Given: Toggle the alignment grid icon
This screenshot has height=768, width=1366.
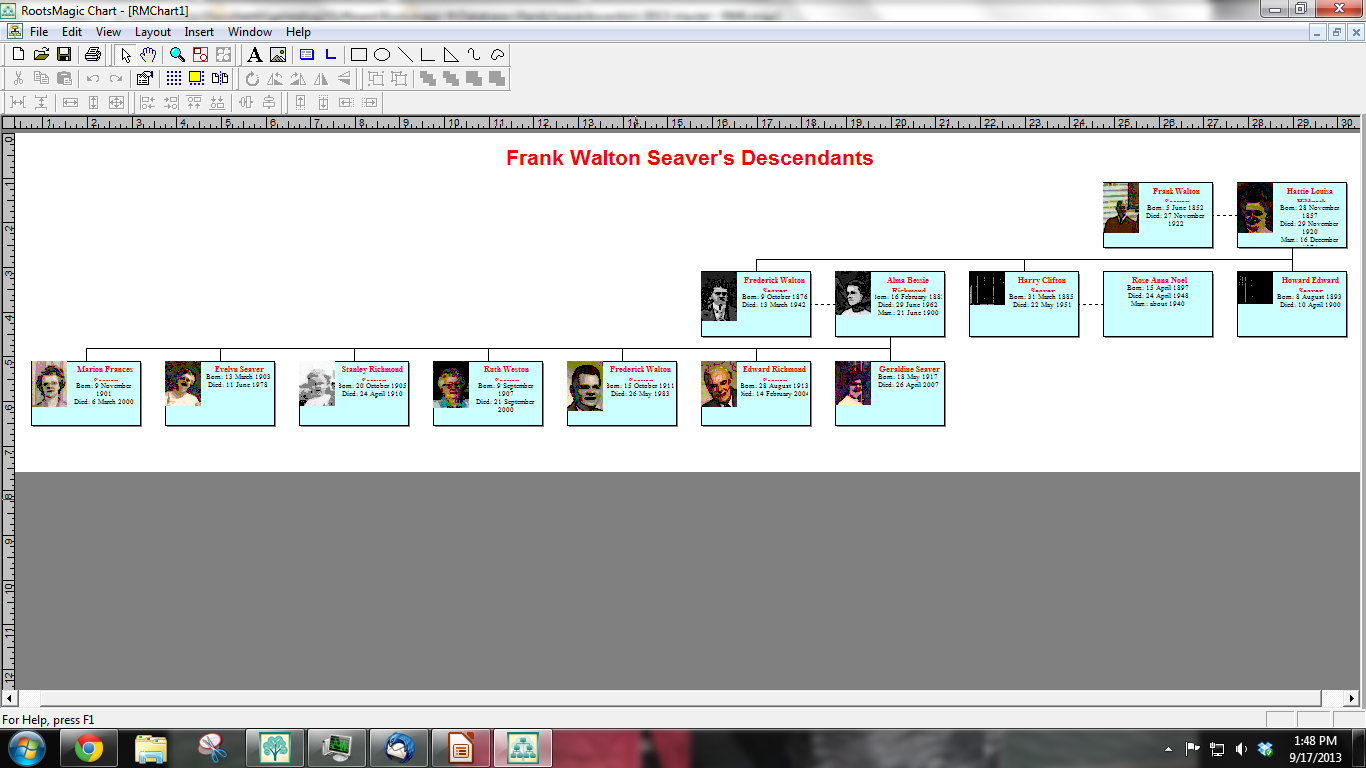Looking at the screenshot, I should pos(172,77).
